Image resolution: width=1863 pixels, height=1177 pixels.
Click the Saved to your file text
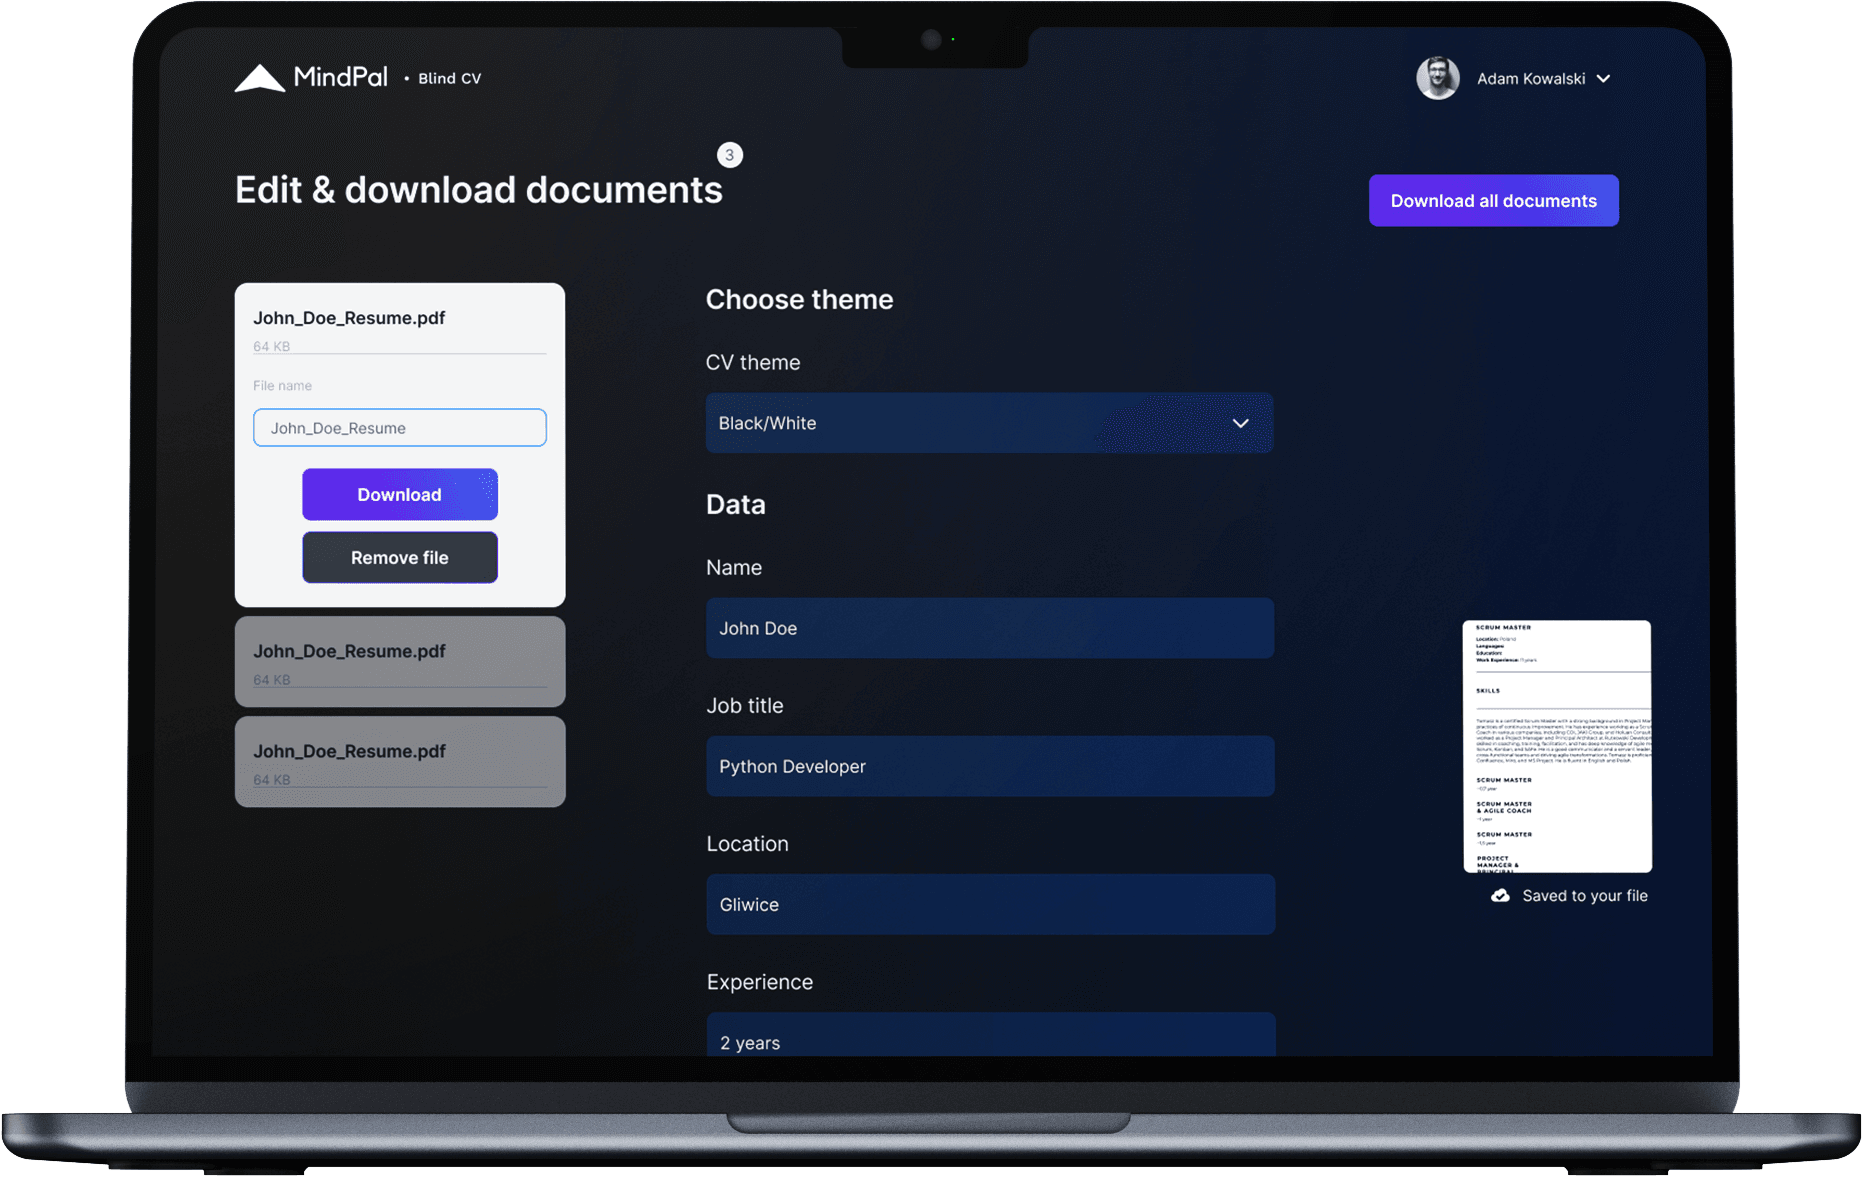click(x=1584, y=896)
